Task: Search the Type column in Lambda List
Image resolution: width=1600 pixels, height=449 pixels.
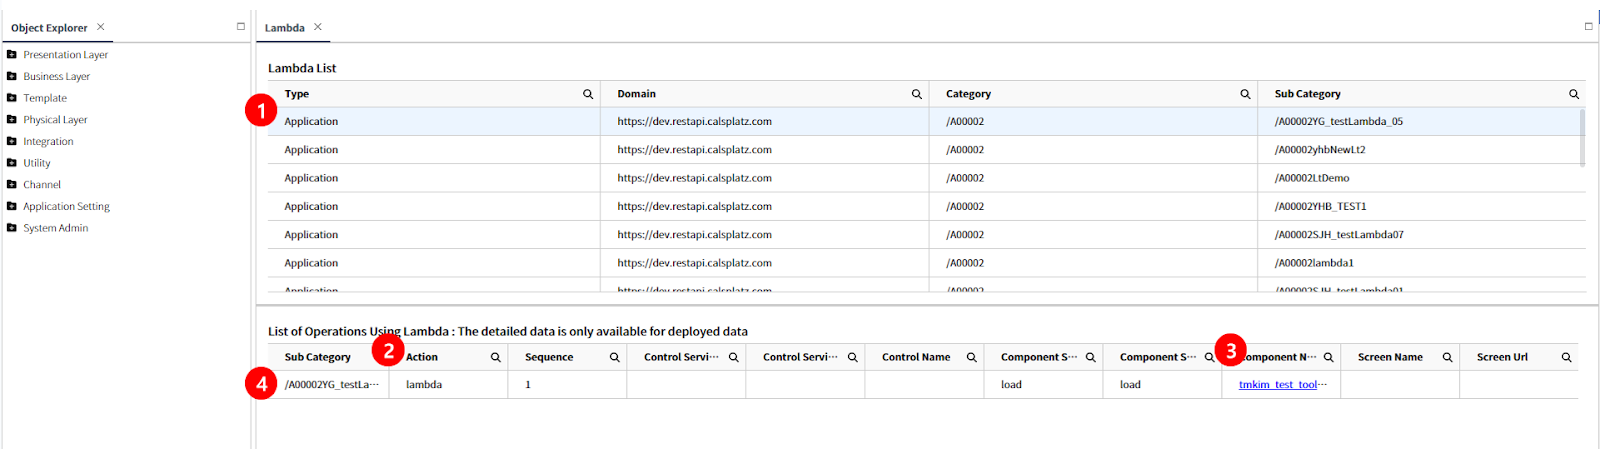Action: click(588, 94)
